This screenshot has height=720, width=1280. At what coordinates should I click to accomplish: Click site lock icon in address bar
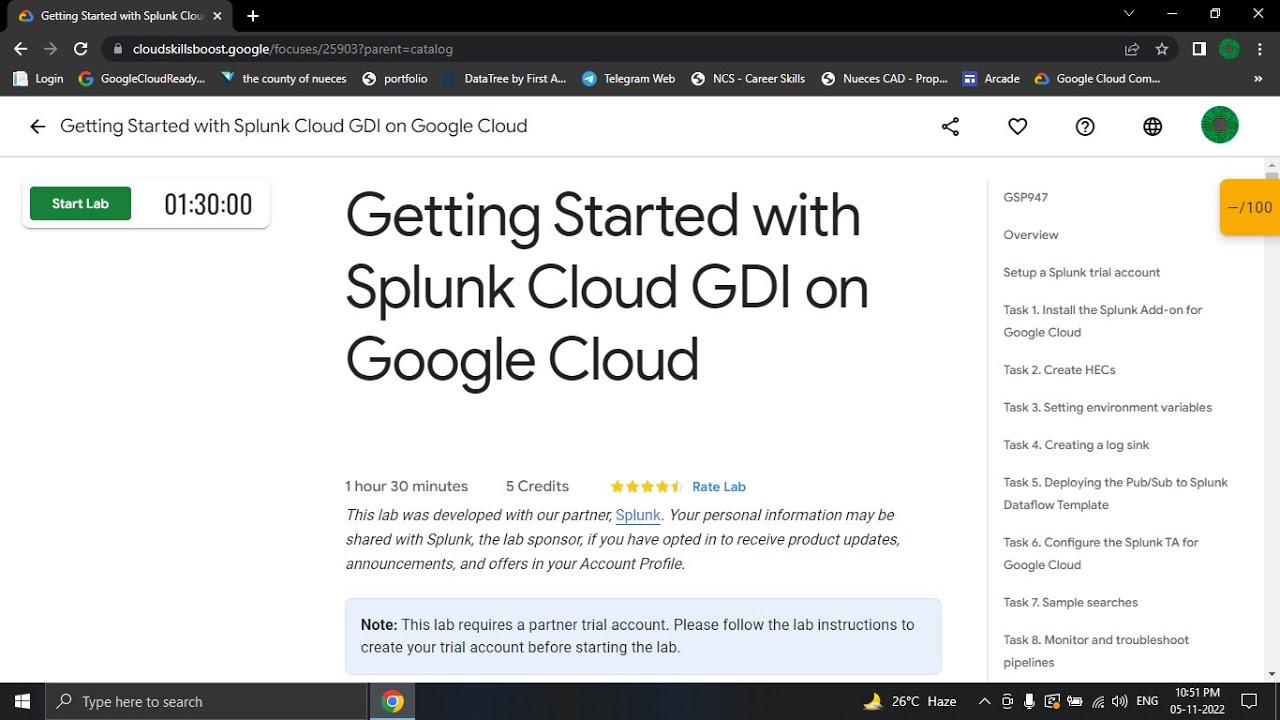[x=118, y=48]
